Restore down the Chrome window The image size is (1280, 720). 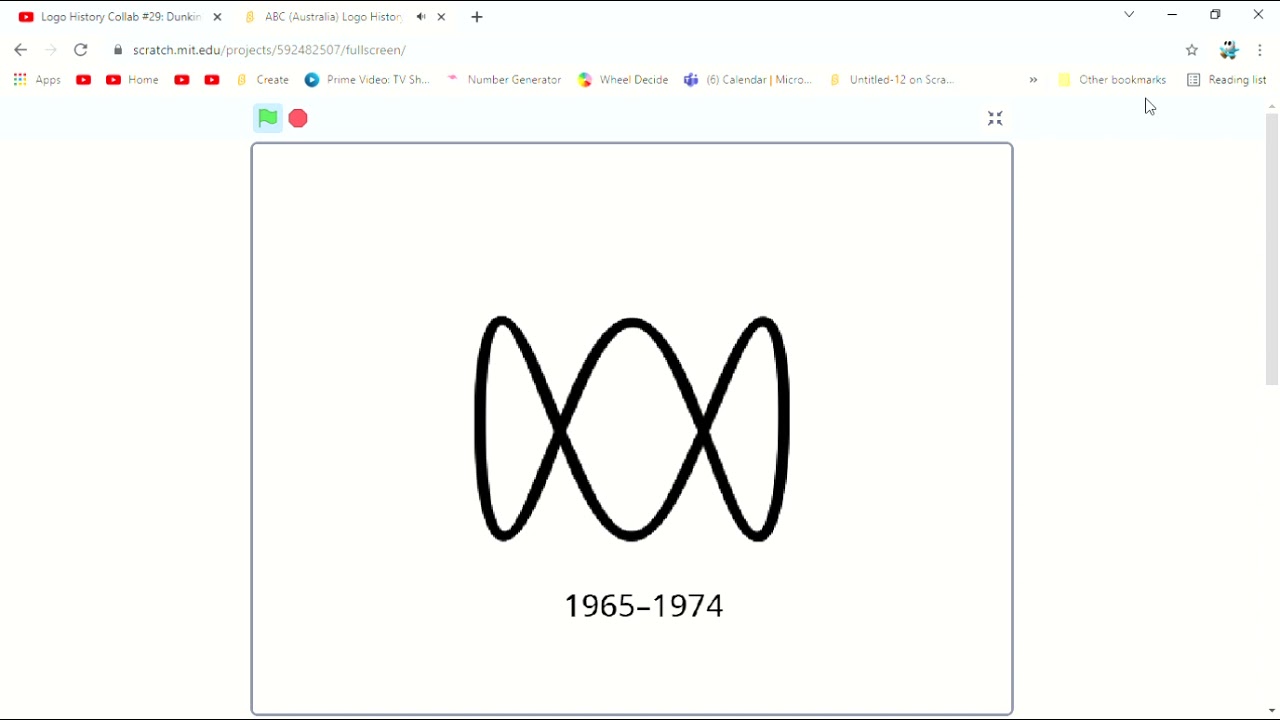[1215, 15]
